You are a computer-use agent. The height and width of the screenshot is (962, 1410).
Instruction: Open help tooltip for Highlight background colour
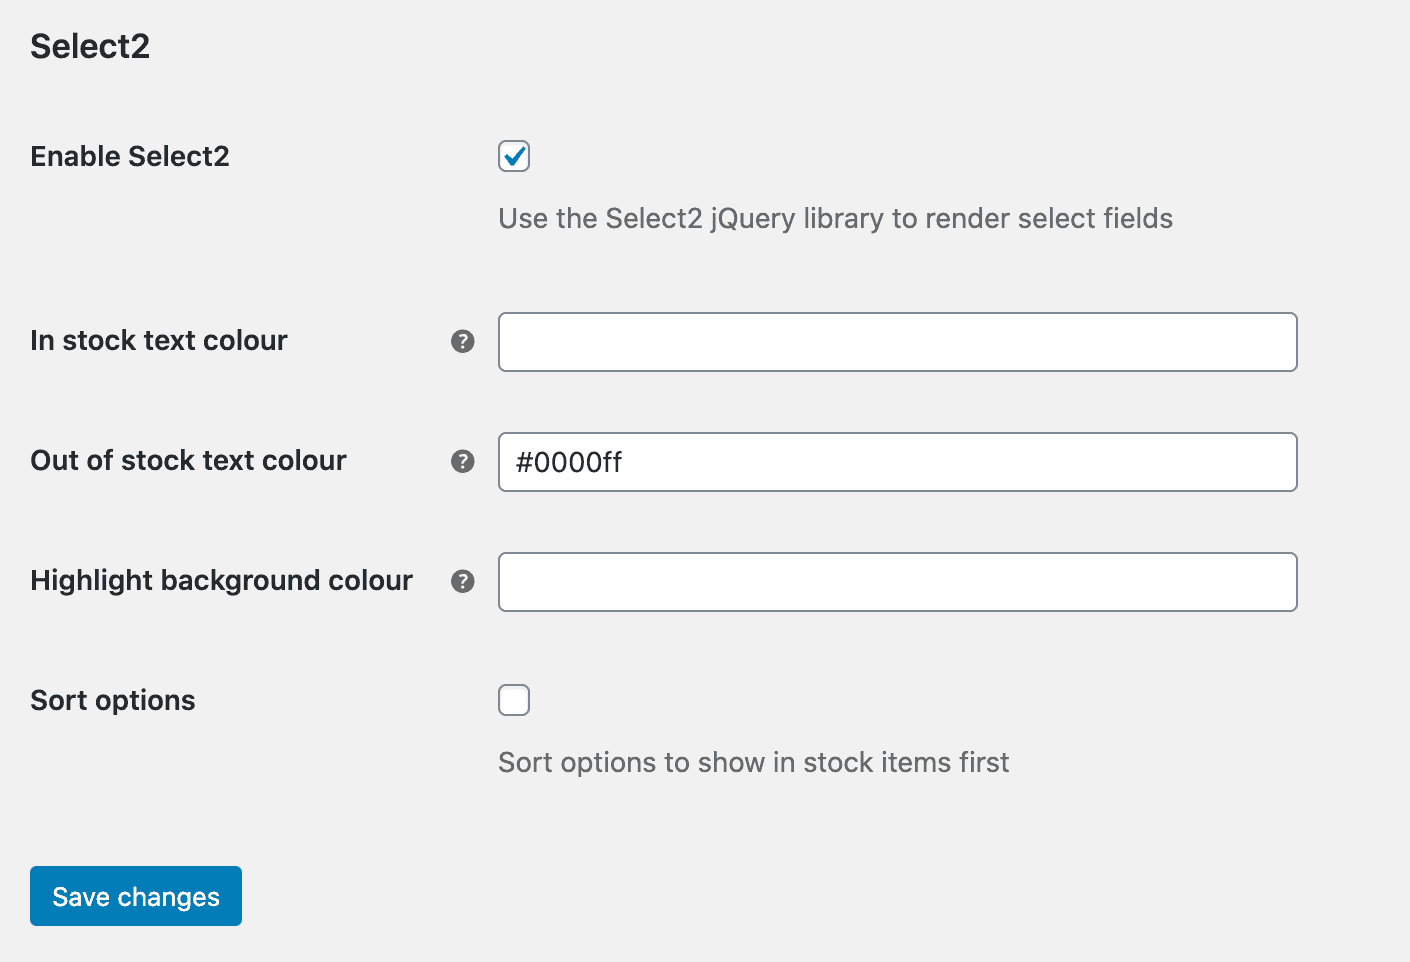[x=462, y=581]
